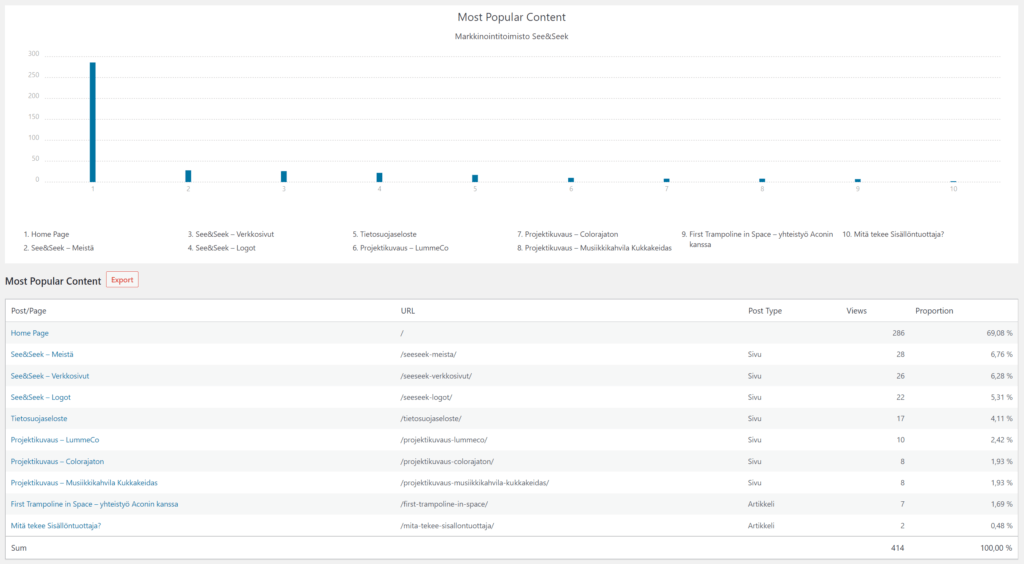This screenshot has width=1024, height=564.
Task: Click the tallest chart bar for item 1
Action: click(x=93, y=122)
